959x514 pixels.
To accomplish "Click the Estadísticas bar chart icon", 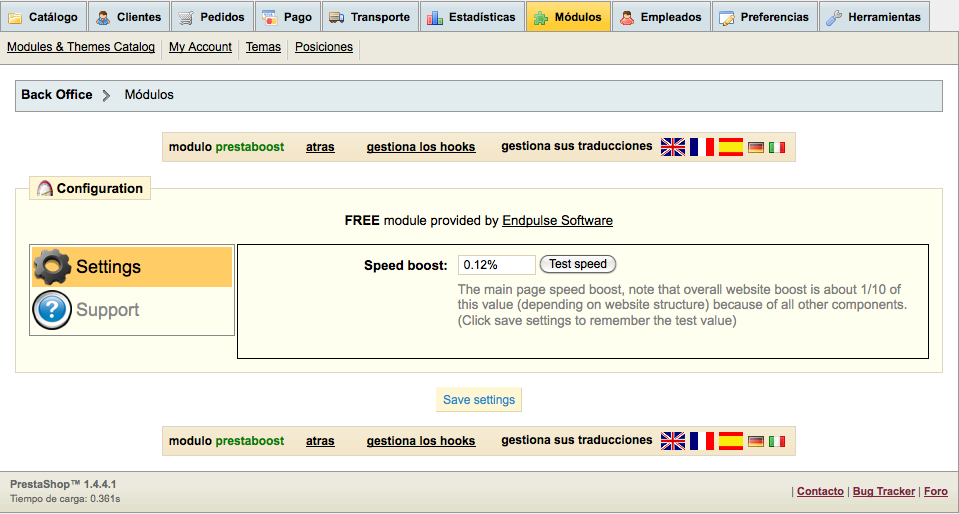I will point(435,18).
